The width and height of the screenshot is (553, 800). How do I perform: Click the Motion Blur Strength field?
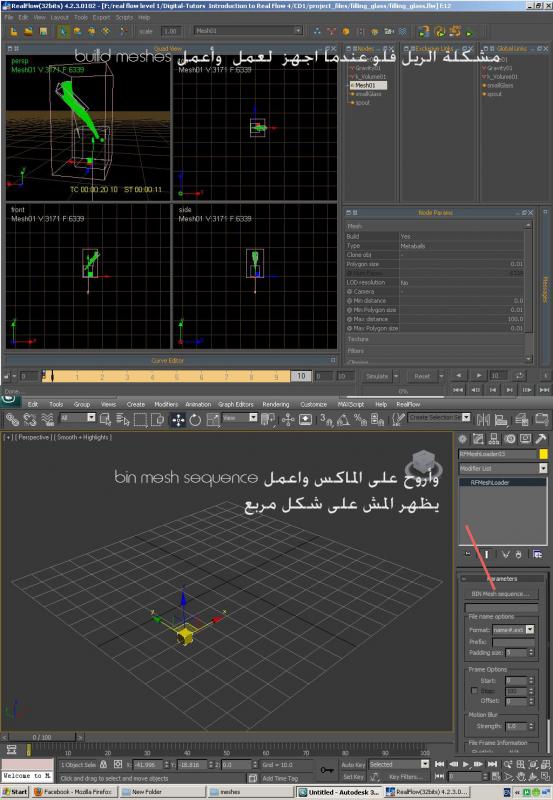tap(516, 726)
